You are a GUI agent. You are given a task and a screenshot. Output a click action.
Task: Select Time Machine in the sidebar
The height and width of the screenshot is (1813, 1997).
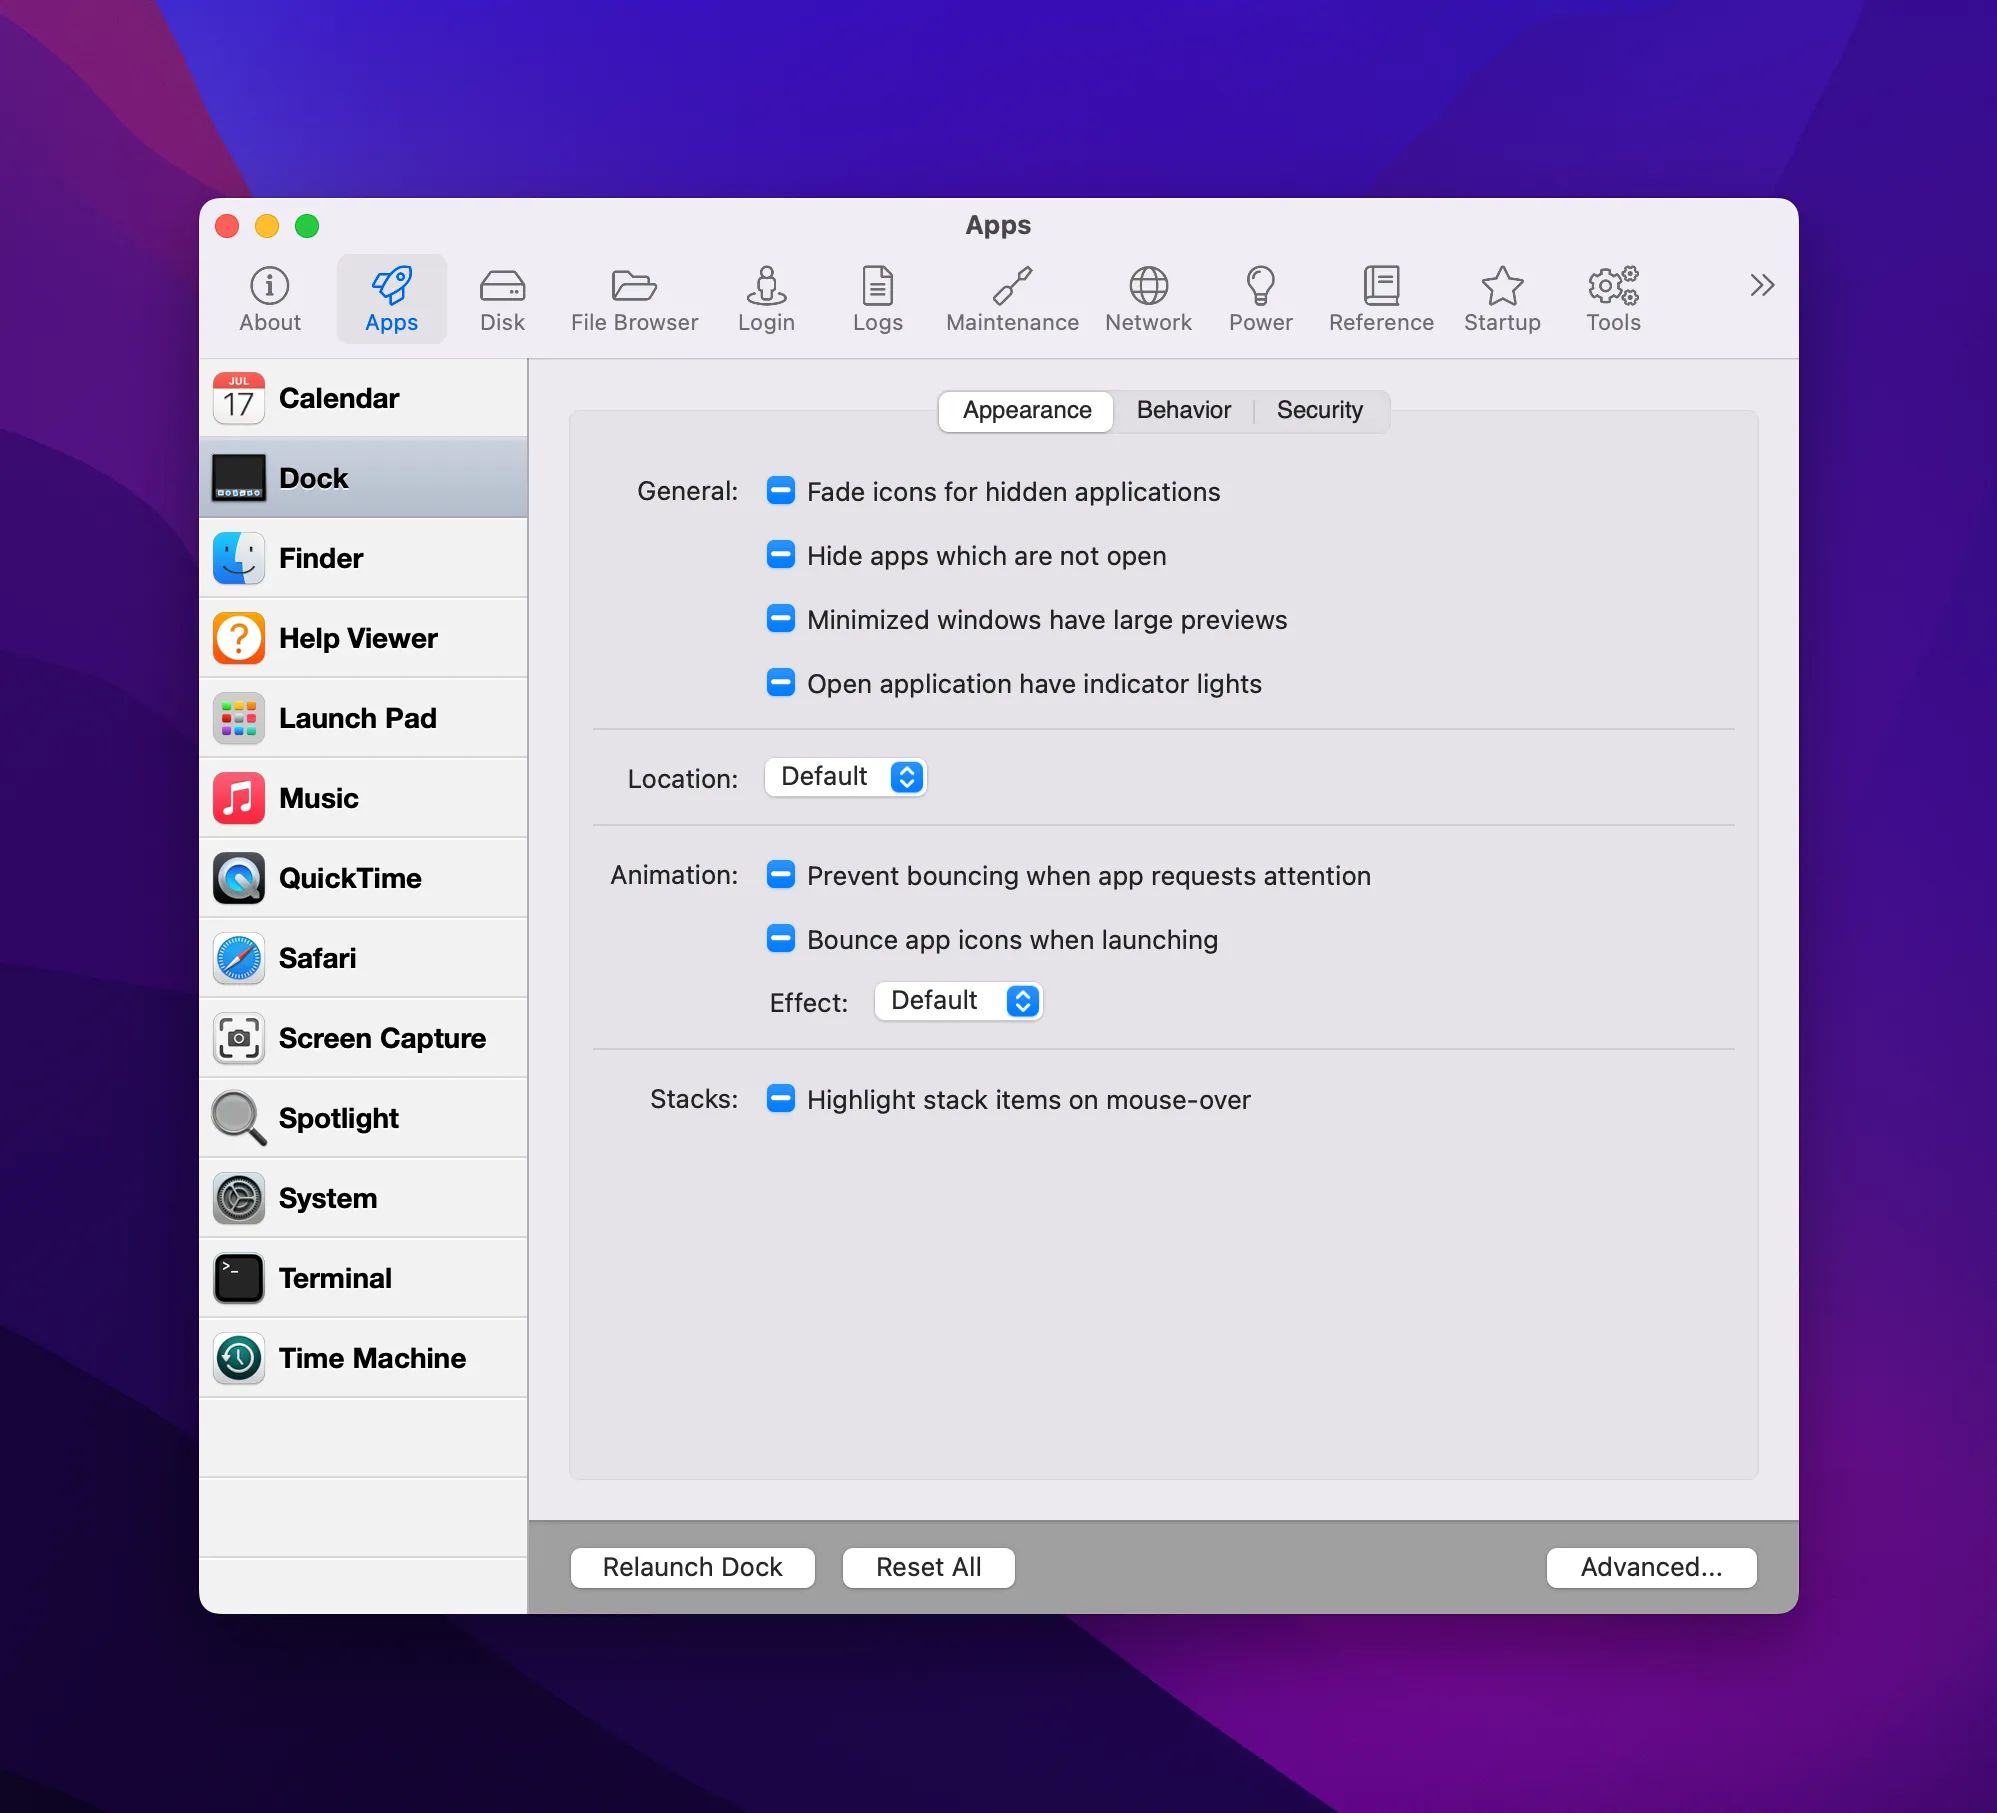point(363,1358)
